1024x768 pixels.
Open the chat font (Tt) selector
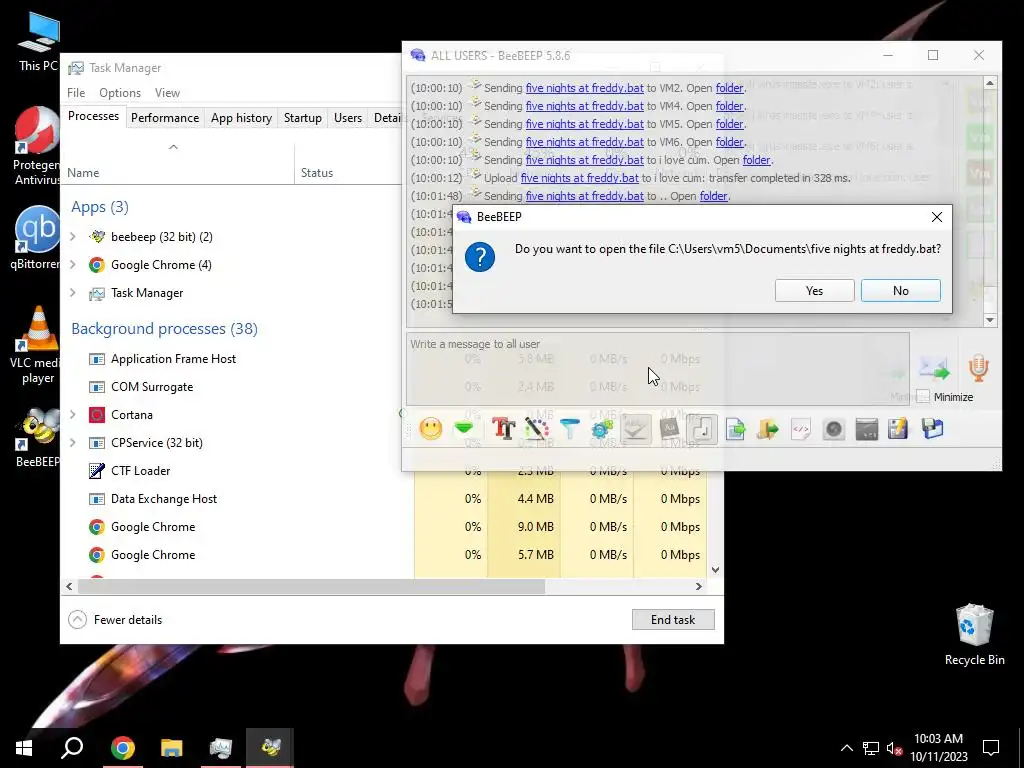[503, 428]
